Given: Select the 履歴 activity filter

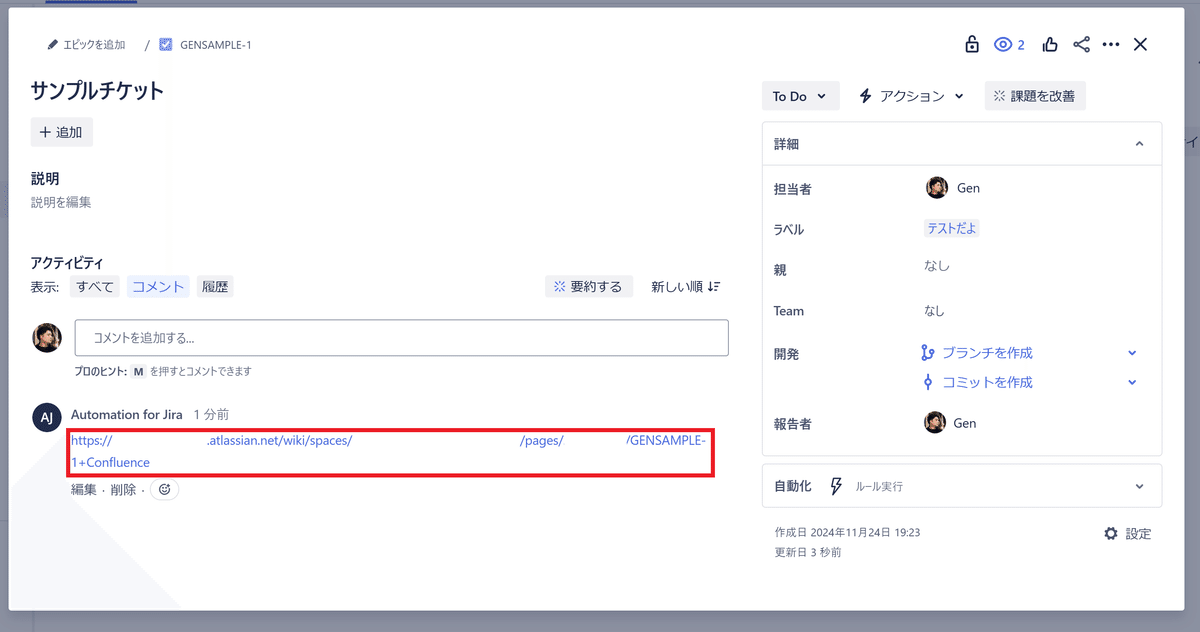Looking at the screenshot, I should (x=215, y=287).
